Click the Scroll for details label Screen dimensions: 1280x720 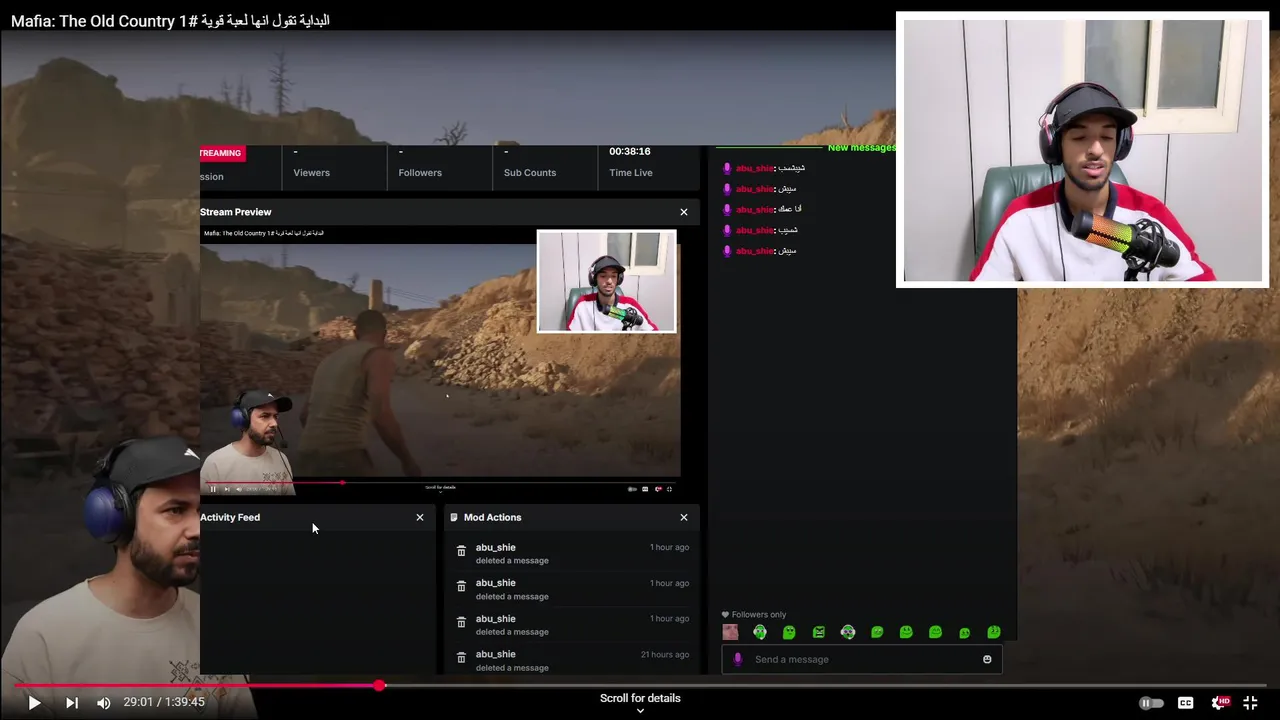click(640, 698)
